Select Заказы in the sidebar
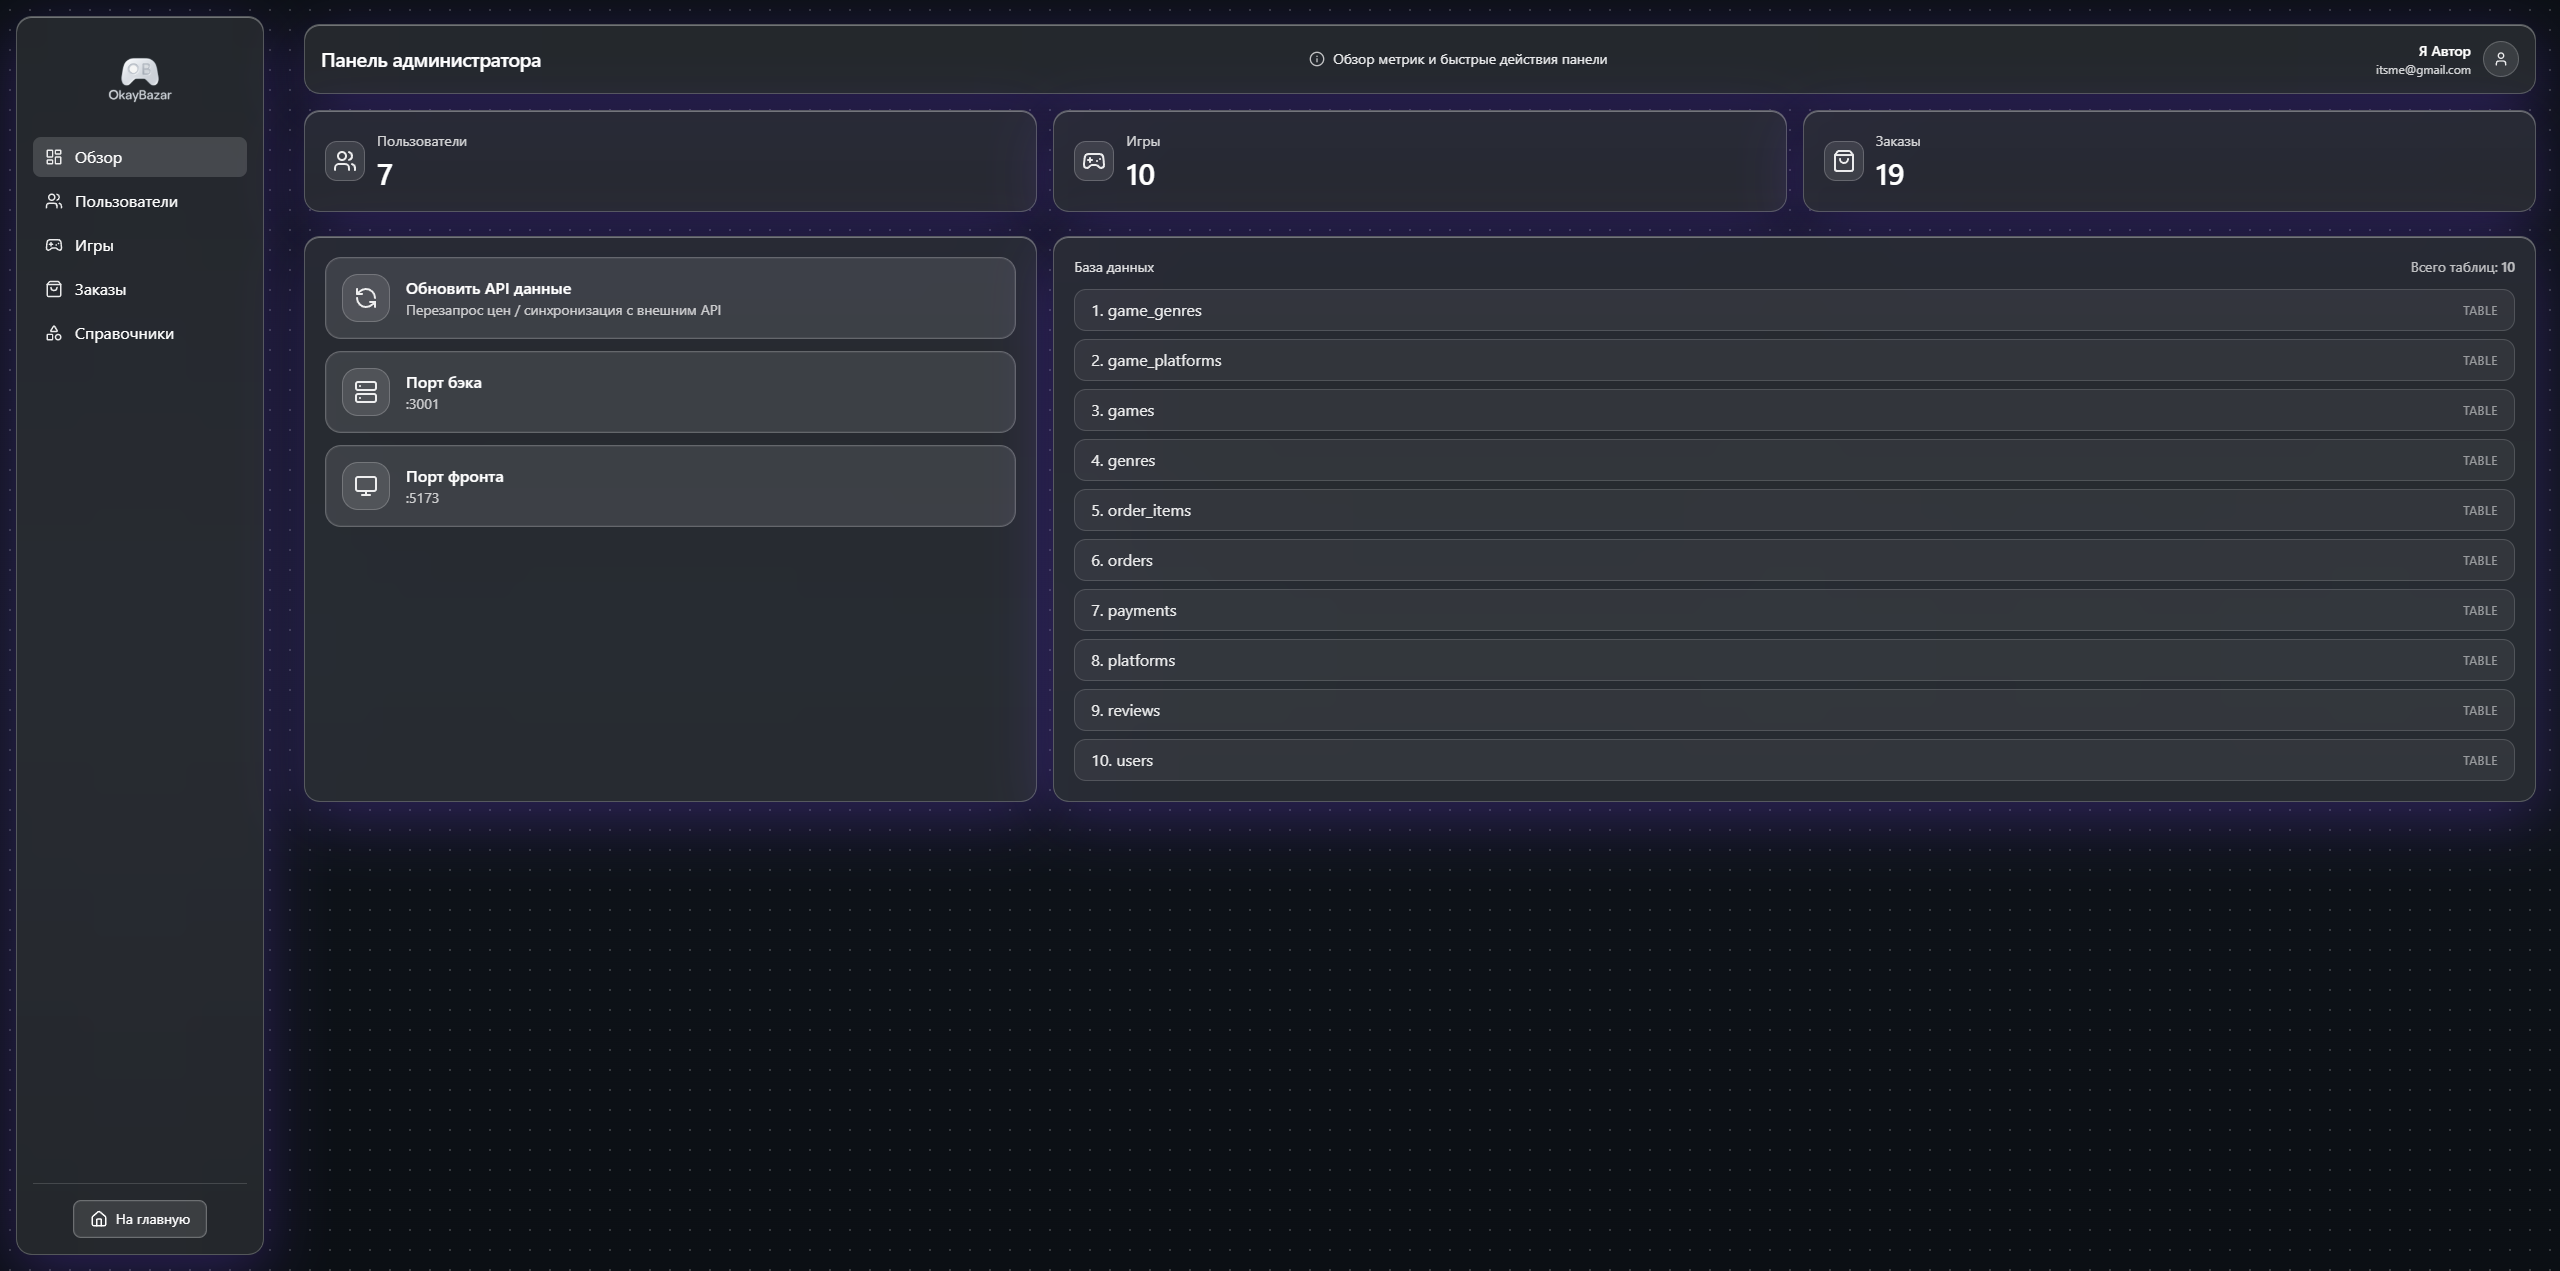The width and height of the screenshot is (2560, 1271). pyautogui.click(x=100, y=289)
